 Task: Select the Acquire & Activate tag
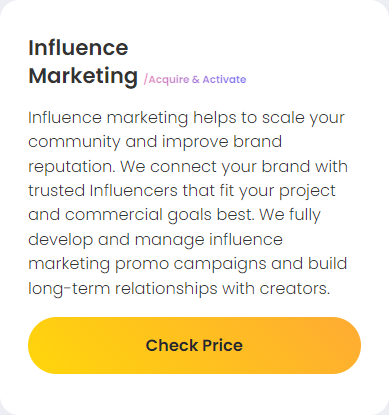point(195,80)
